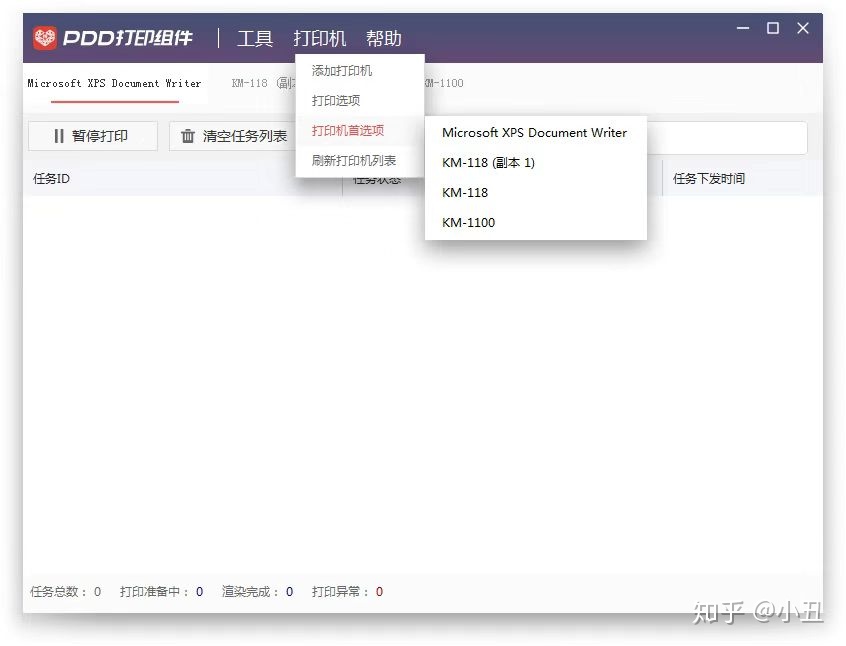The image size is (846, 646).
Task: Click the 渲染完成 status entry
Action: point(257,592)
